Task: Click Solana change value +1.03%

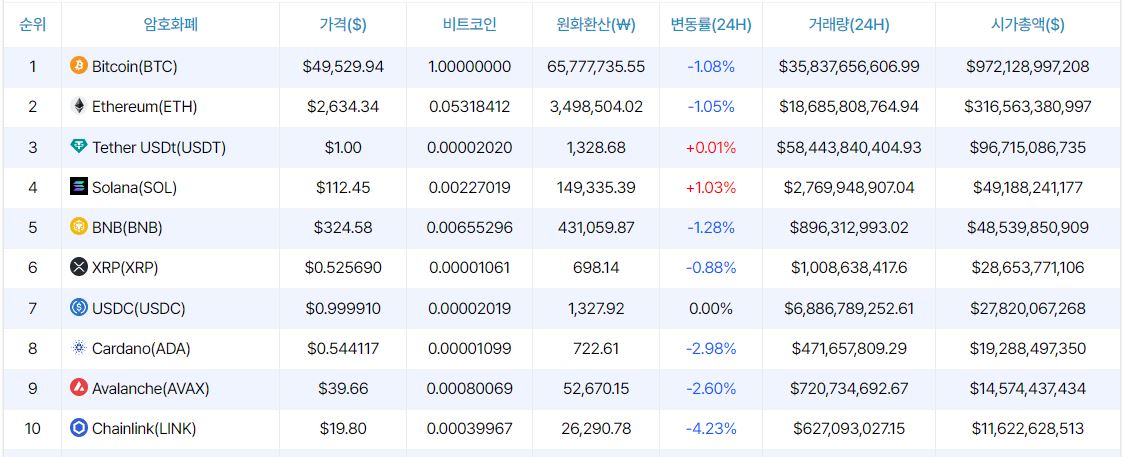Action: coord(711,188)
